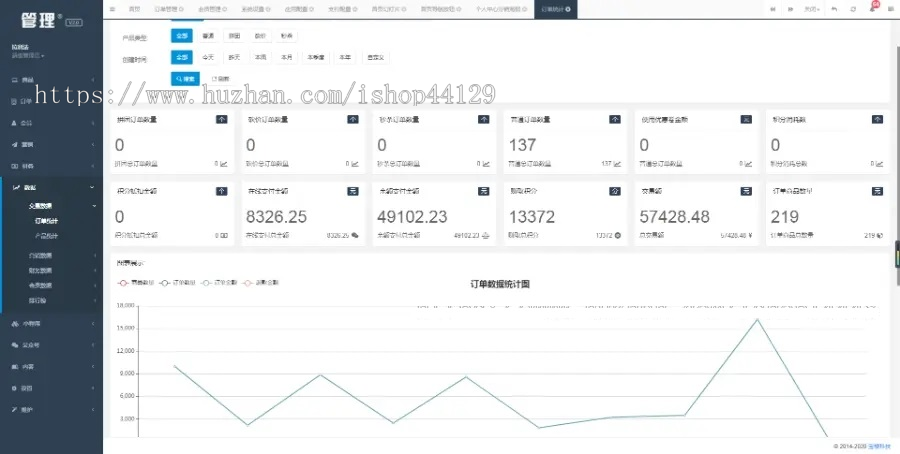The image size is (900, 454).
Task: Click the 营销 paper-plane icon in the sidebar
Action: pos(15,145)
